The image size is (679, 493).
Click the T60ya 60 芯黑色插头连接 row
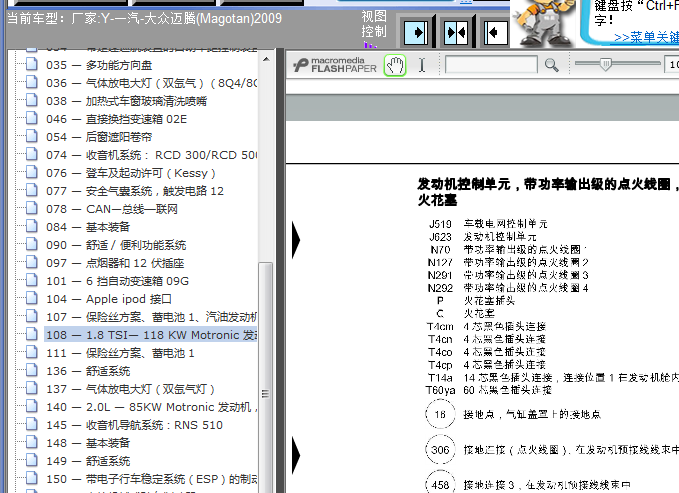point(488,390)
